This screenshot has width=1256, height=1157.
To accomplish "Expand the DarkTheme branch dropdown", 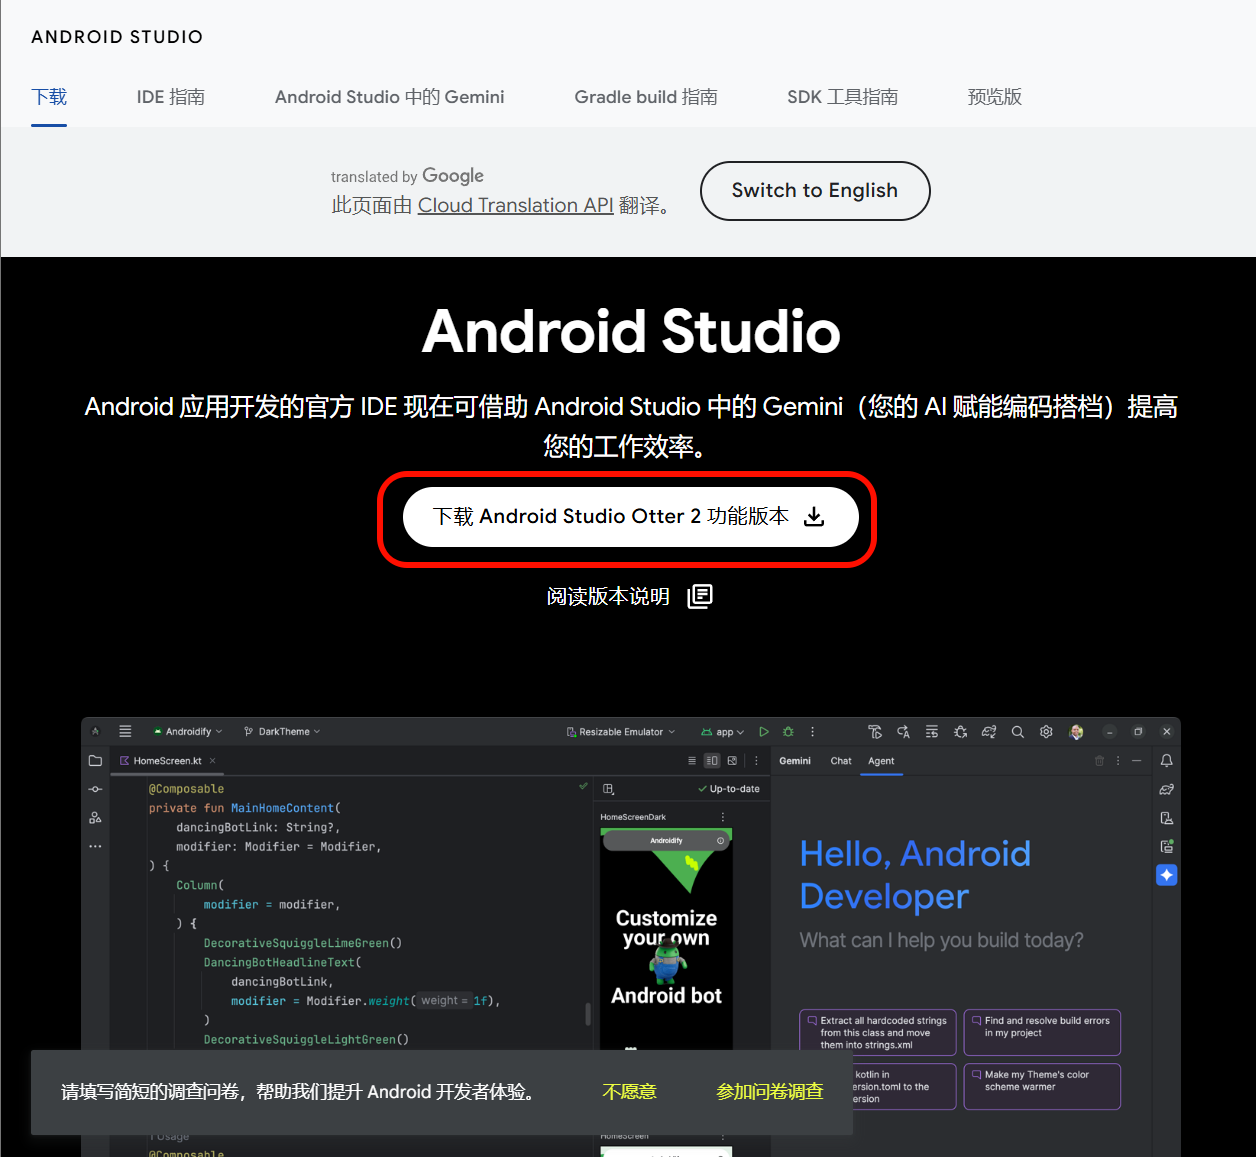I will pyautogui.click(x=283, y=732).
